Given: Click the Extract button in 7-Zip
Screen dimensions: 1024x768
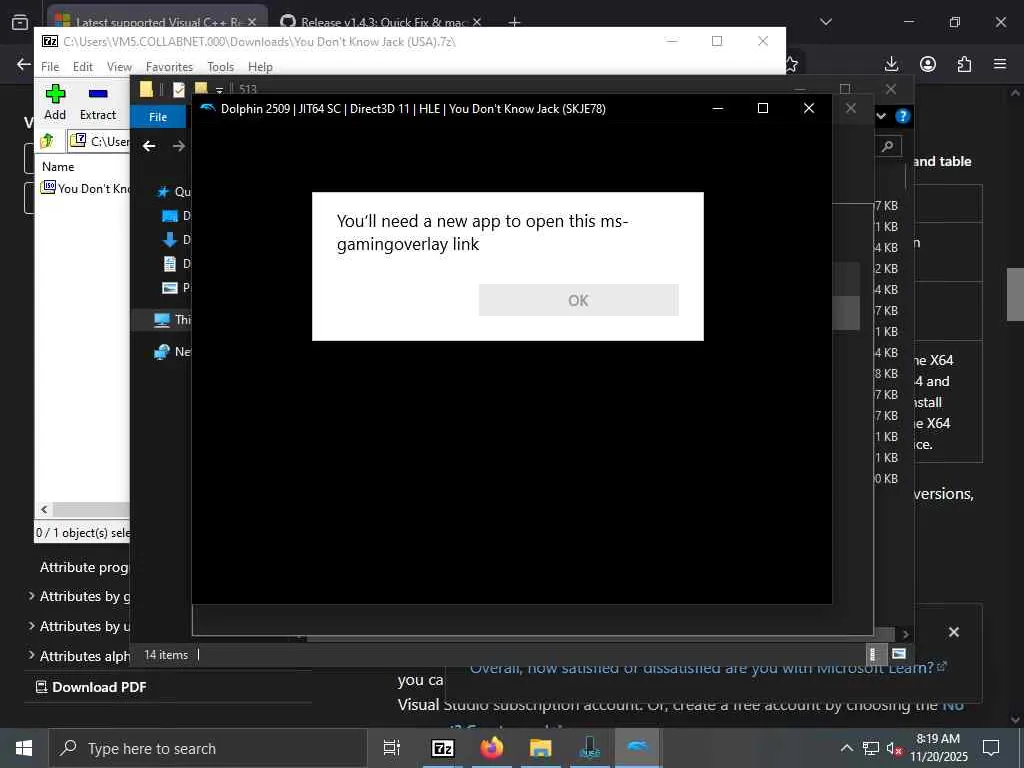Looking at the screenshot, I should (98, 102).
